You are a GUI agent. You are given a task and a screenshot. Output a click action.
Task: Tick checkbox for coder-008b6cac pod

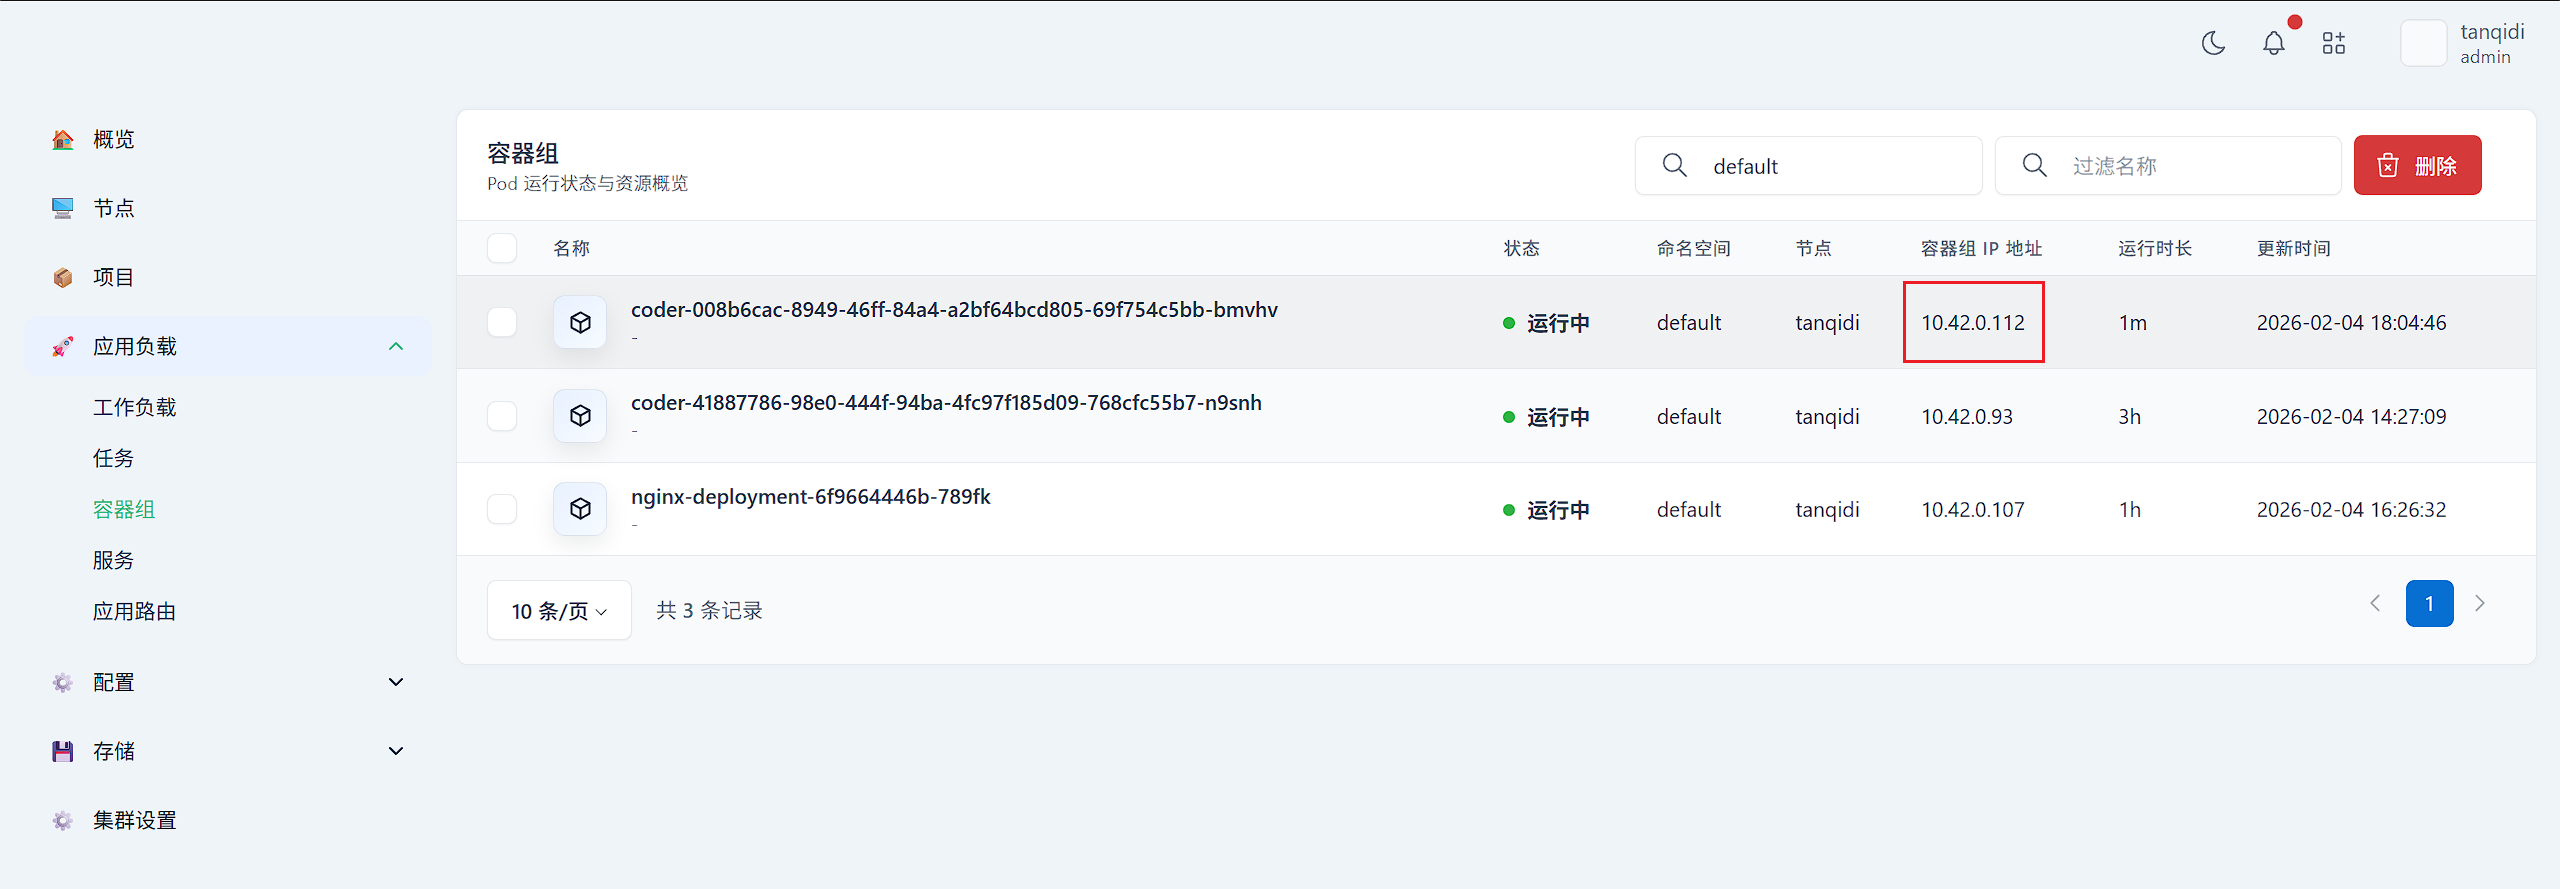click(502, 322)
